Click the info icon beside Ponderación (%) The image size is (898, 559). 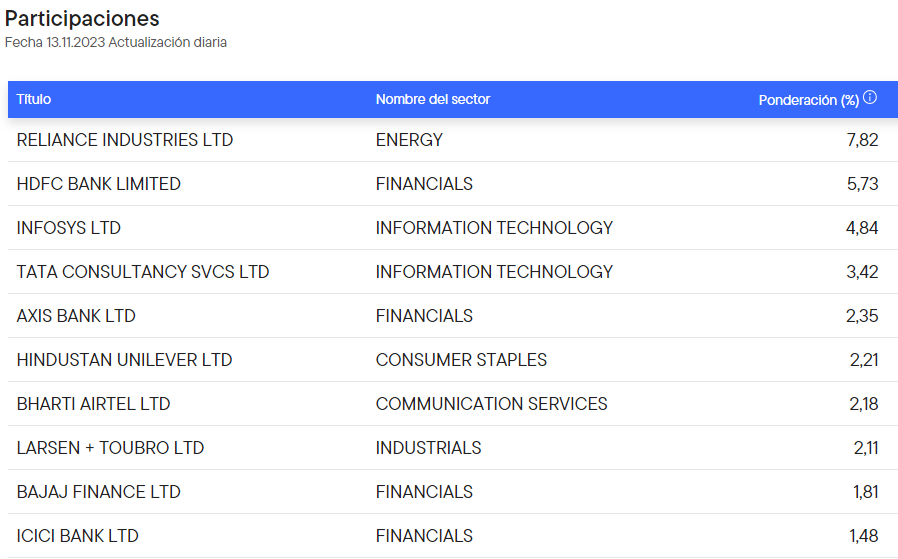pos(870,98)
